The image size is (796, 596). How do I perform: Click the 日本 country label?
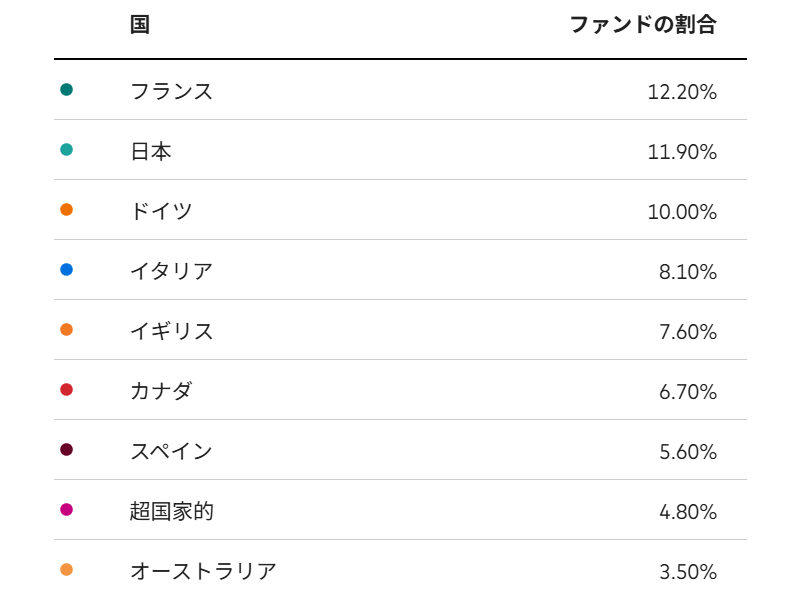[x=151, y=151]
